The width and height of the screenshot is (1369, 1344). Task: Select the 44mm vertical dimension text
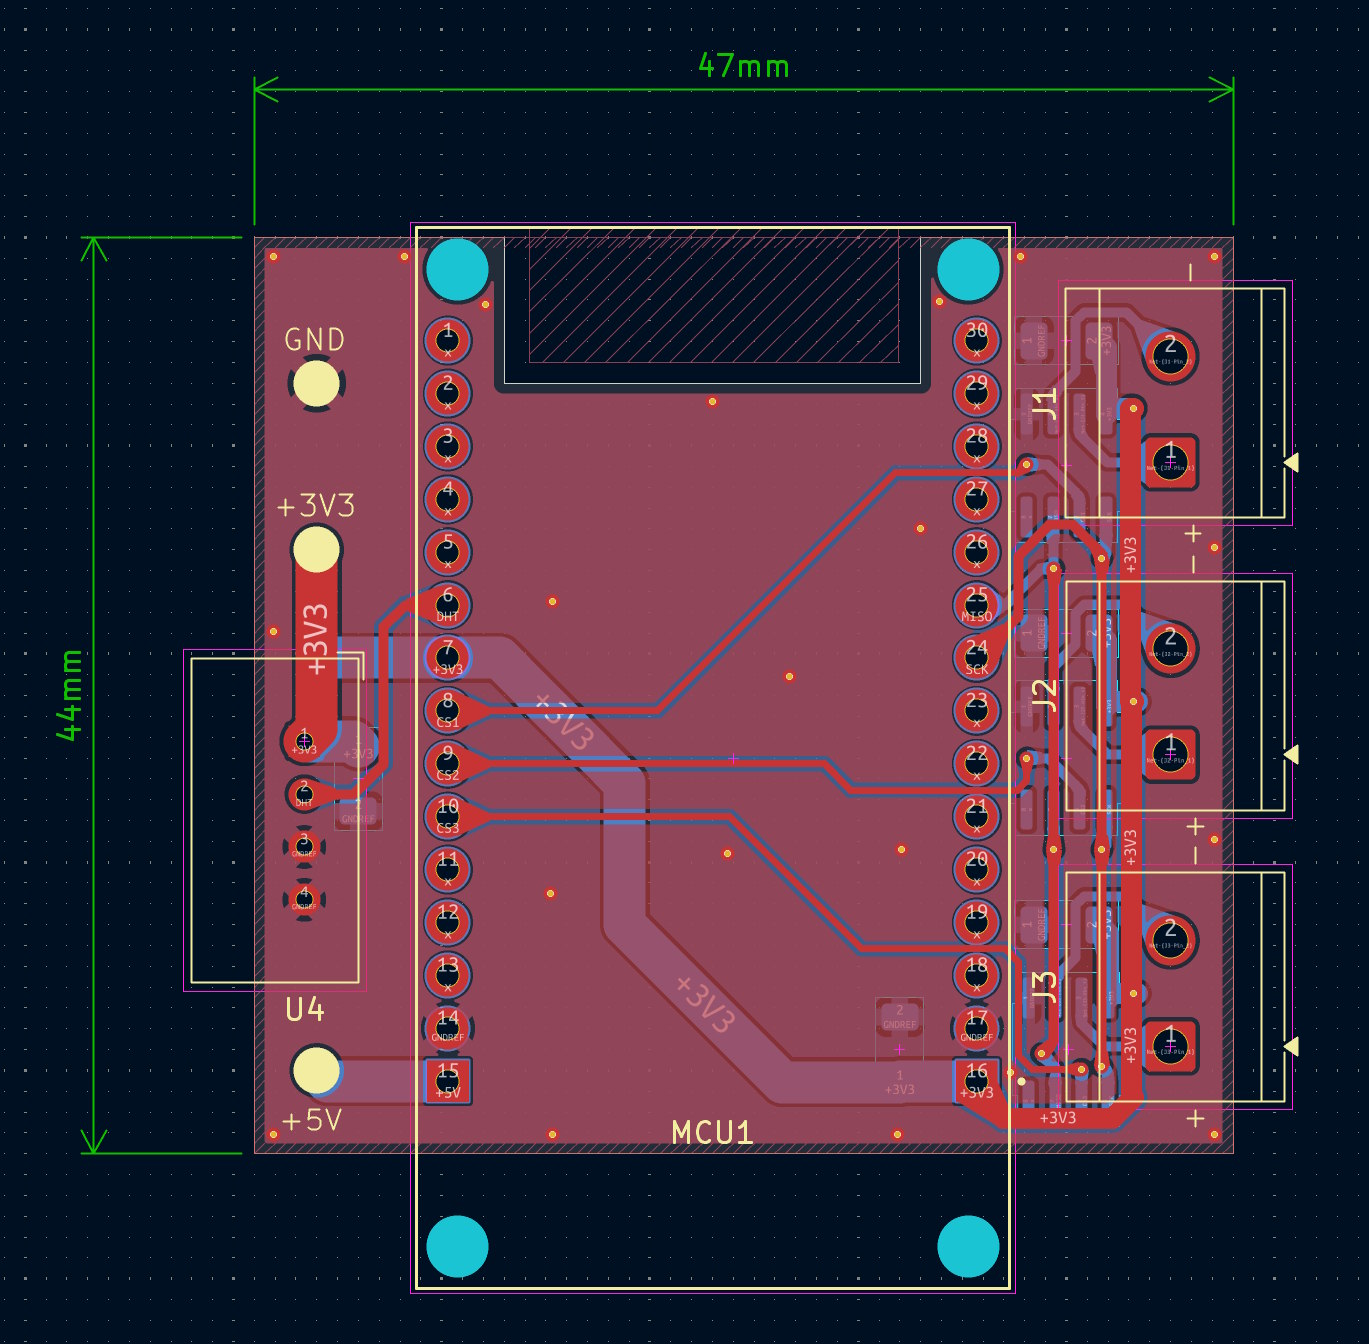click(70, 695)
